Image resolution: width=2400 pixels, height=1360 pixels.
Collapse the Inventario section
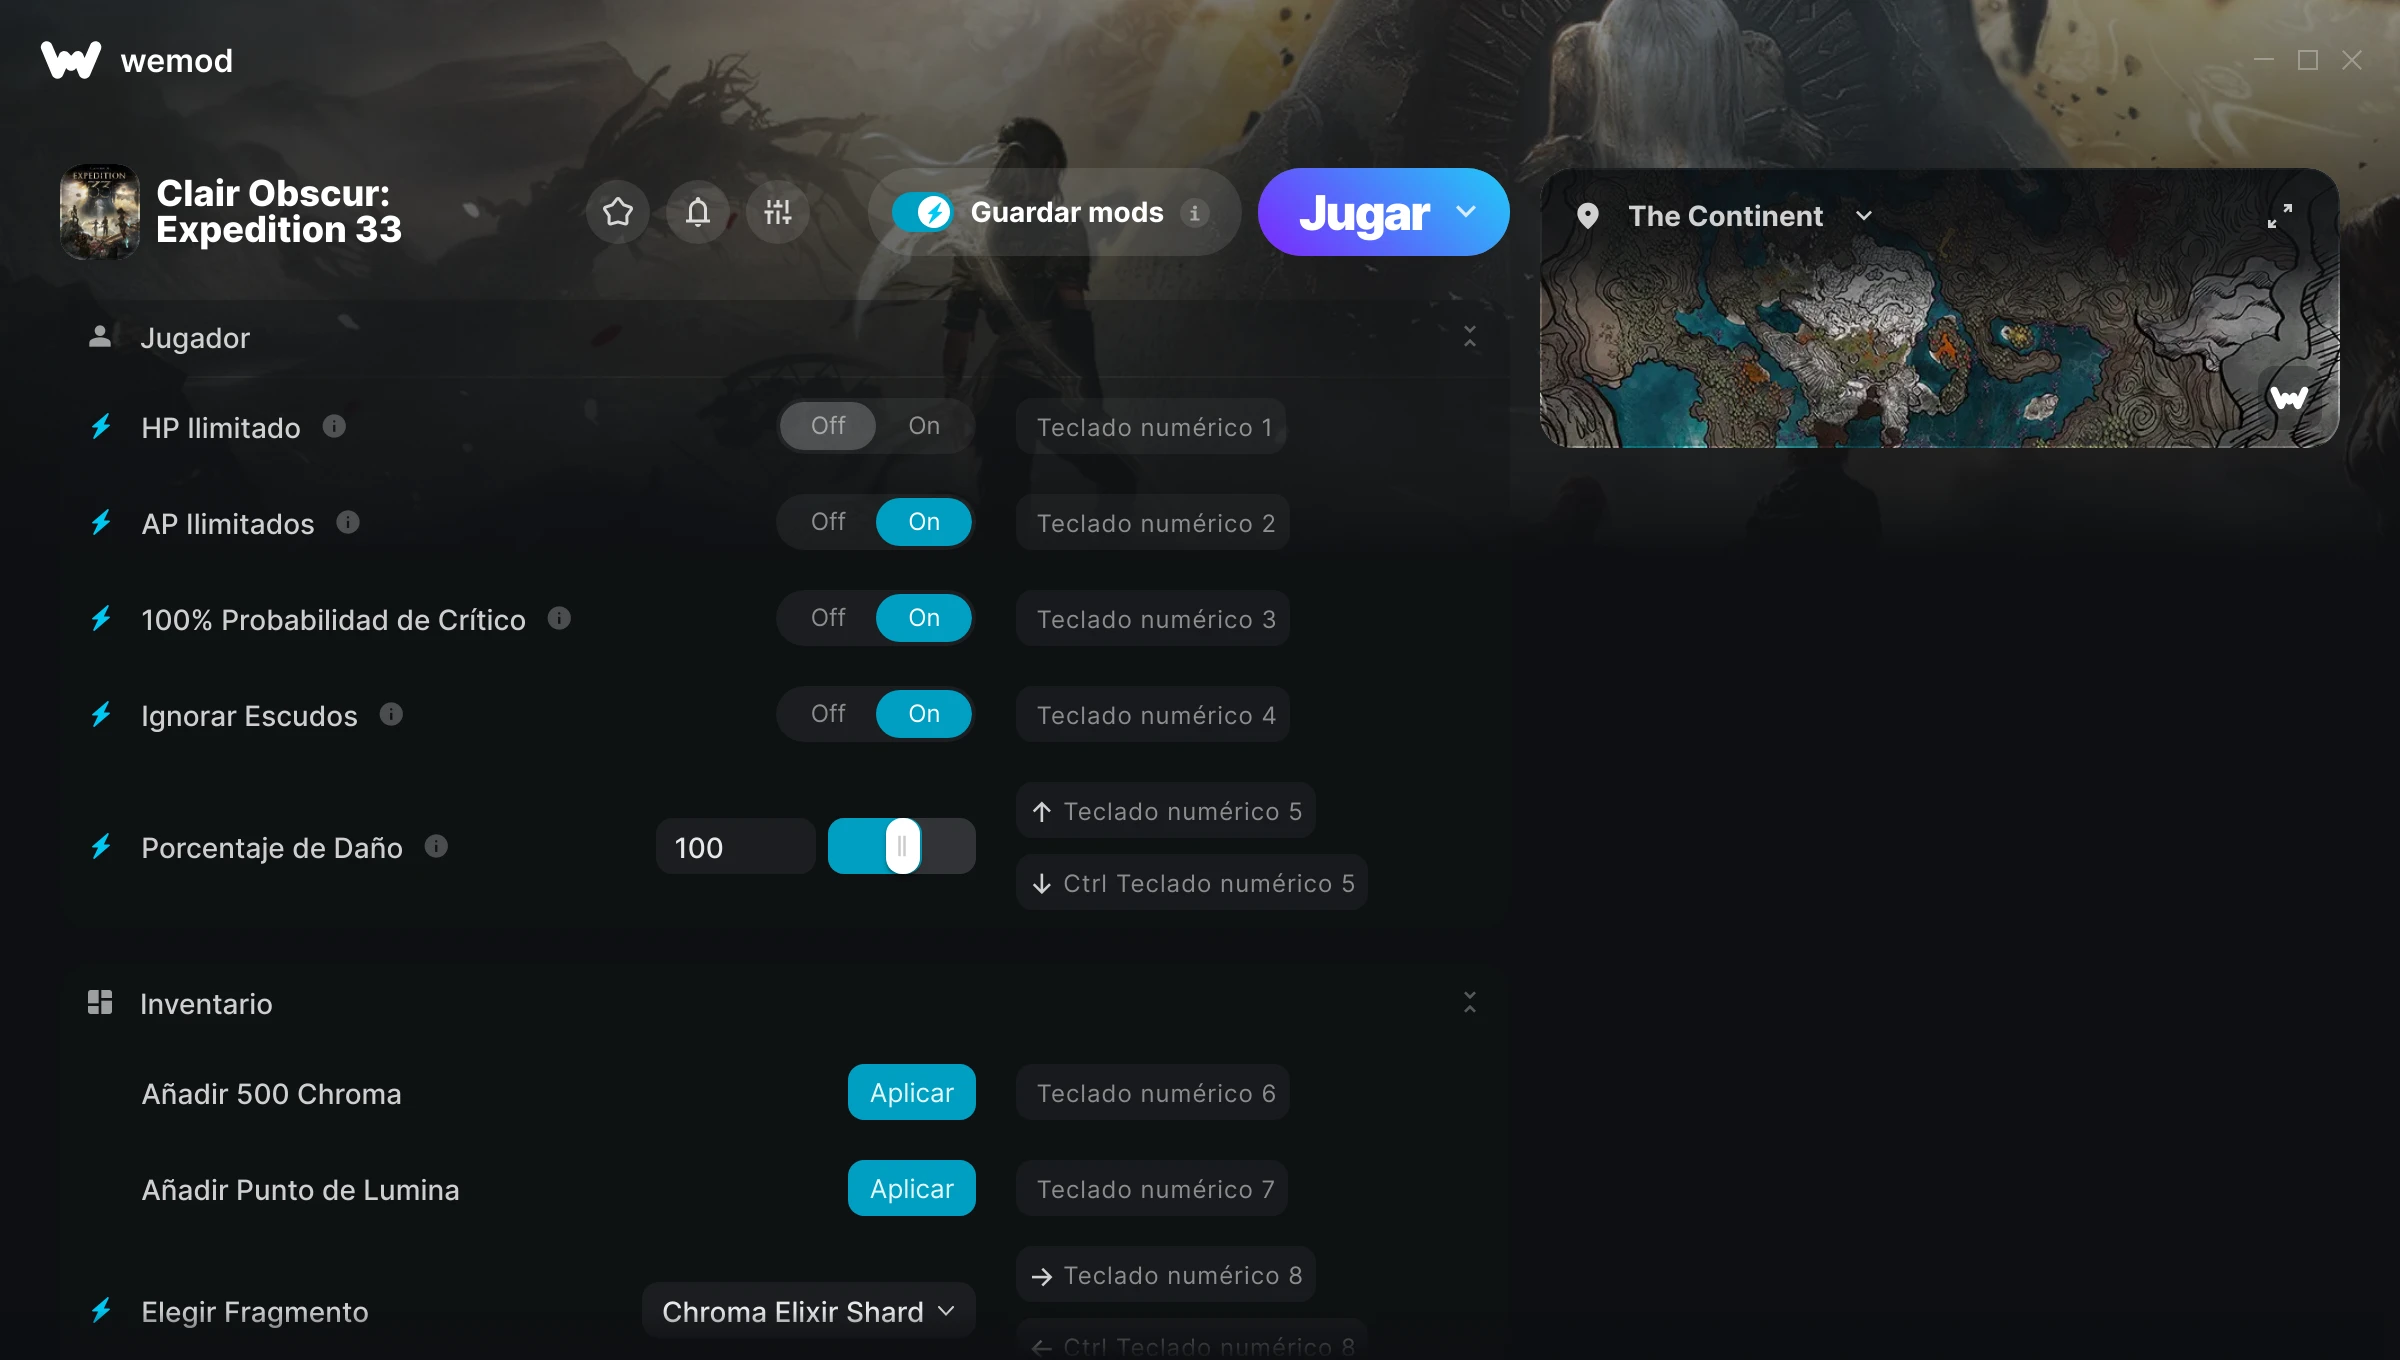click(1470, 1003)
